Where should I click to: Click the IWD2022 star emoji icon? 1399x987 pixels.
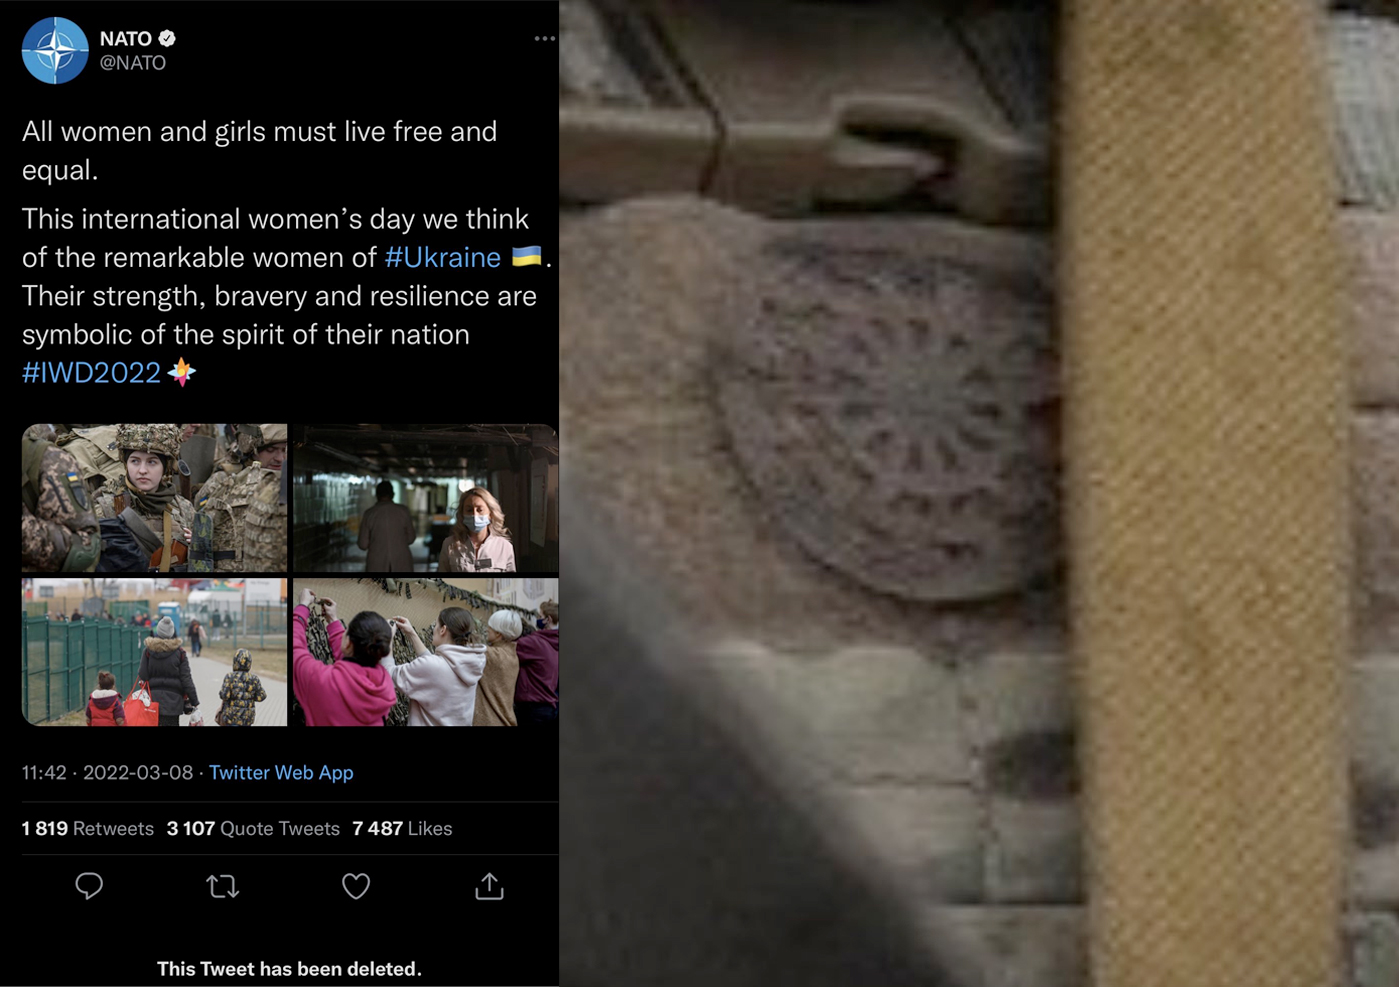click(x=181, y=372)
